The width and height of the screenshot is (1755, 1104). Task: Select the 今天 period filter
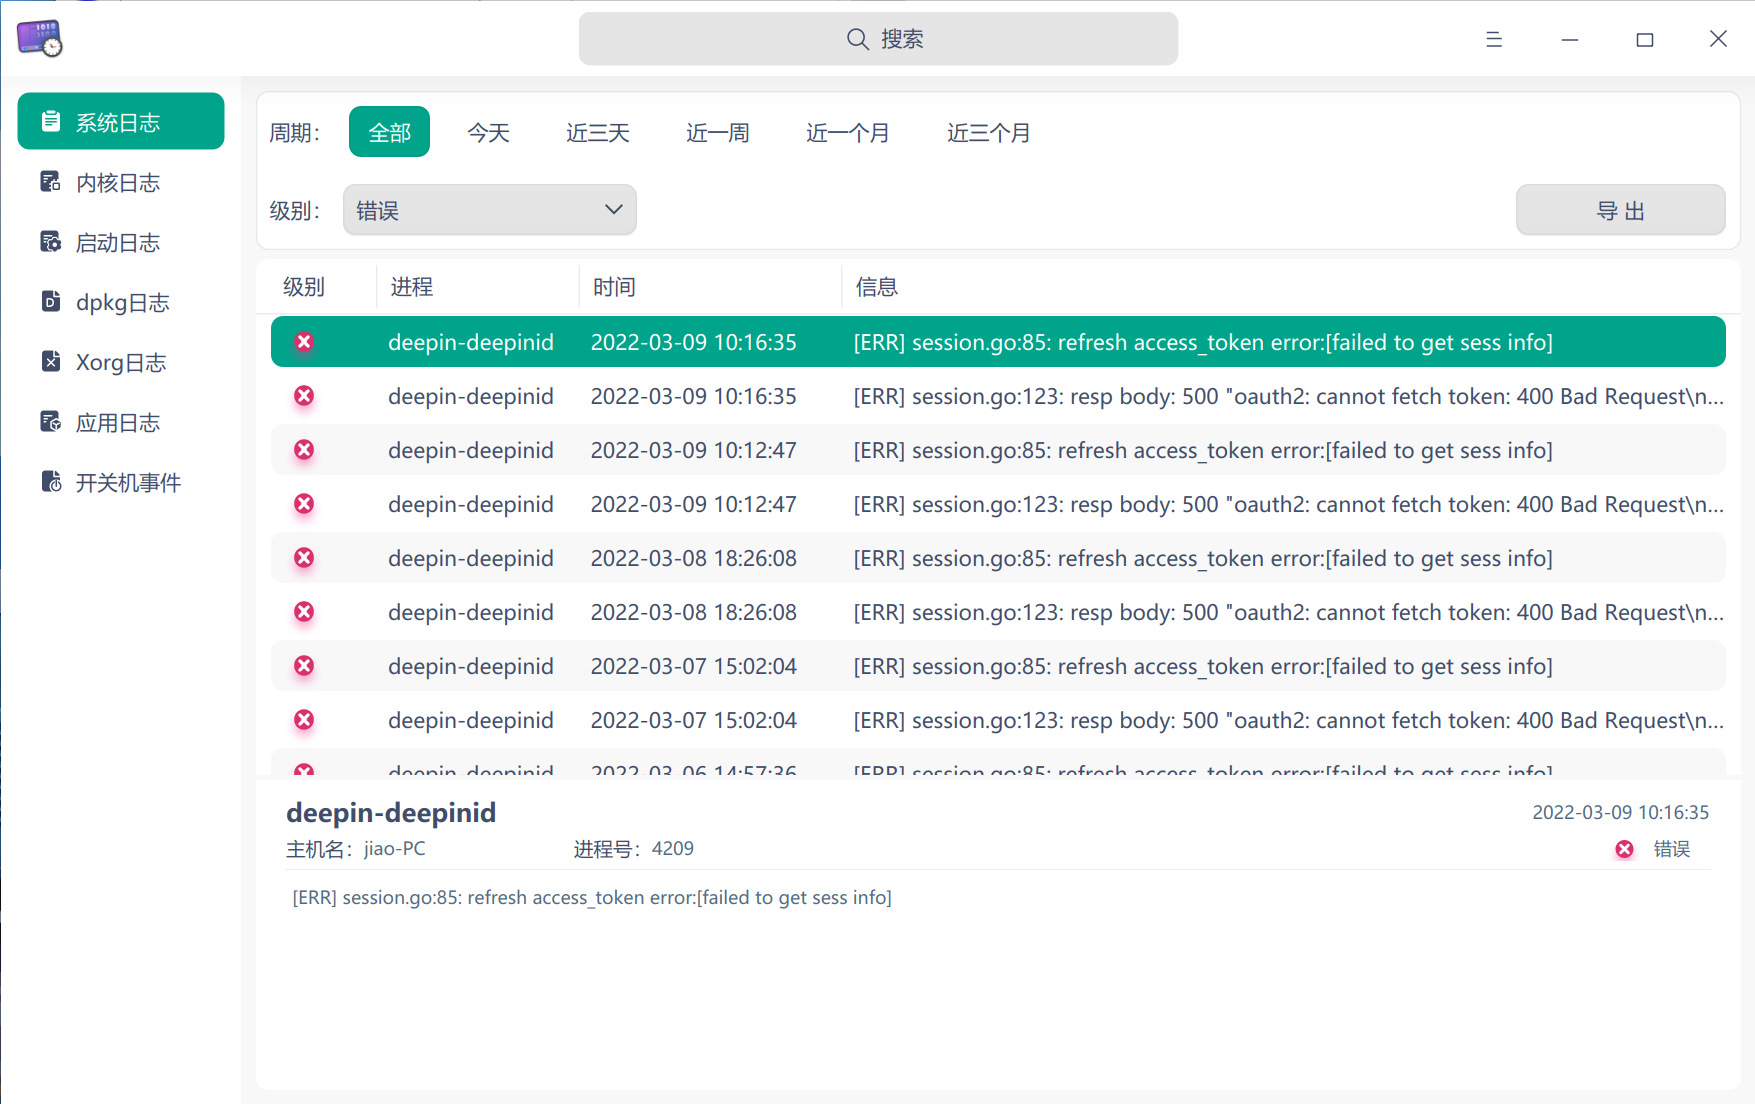(488, 132)
